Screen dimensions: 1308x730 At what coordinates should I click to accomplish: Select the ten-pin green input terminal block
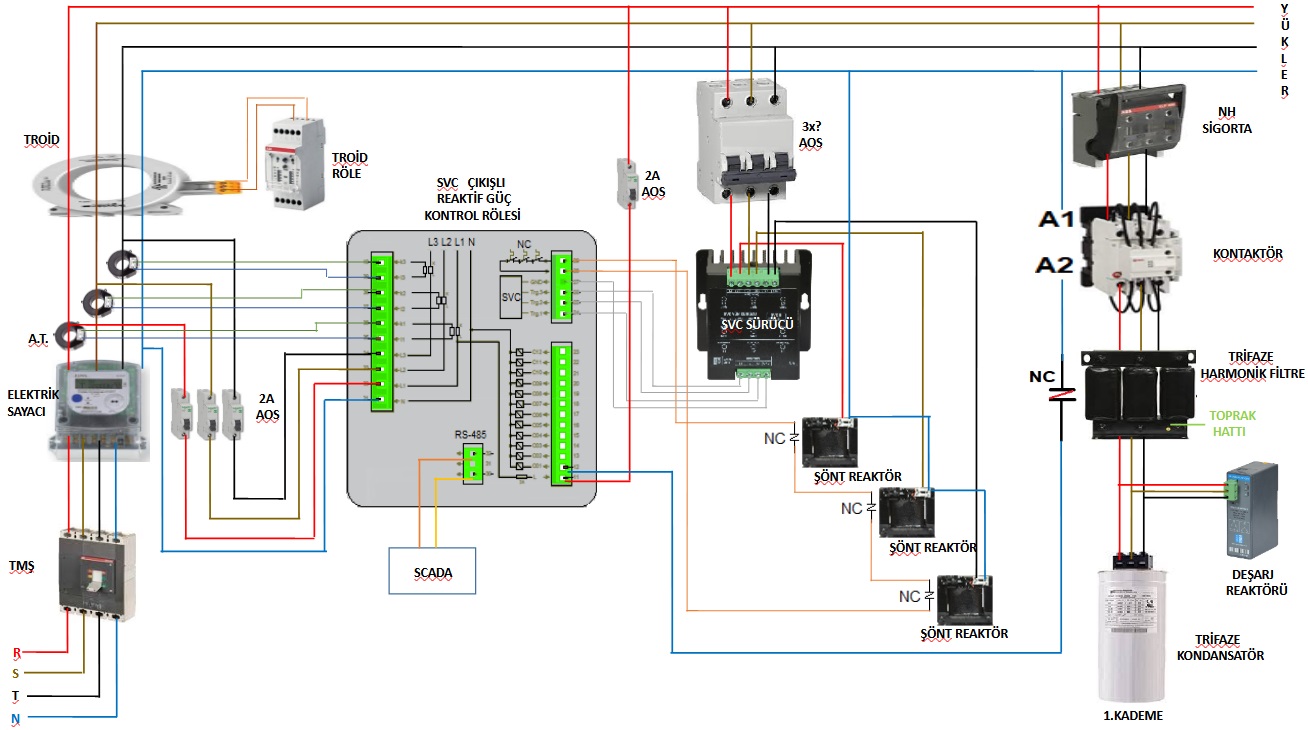pos(380,331)
